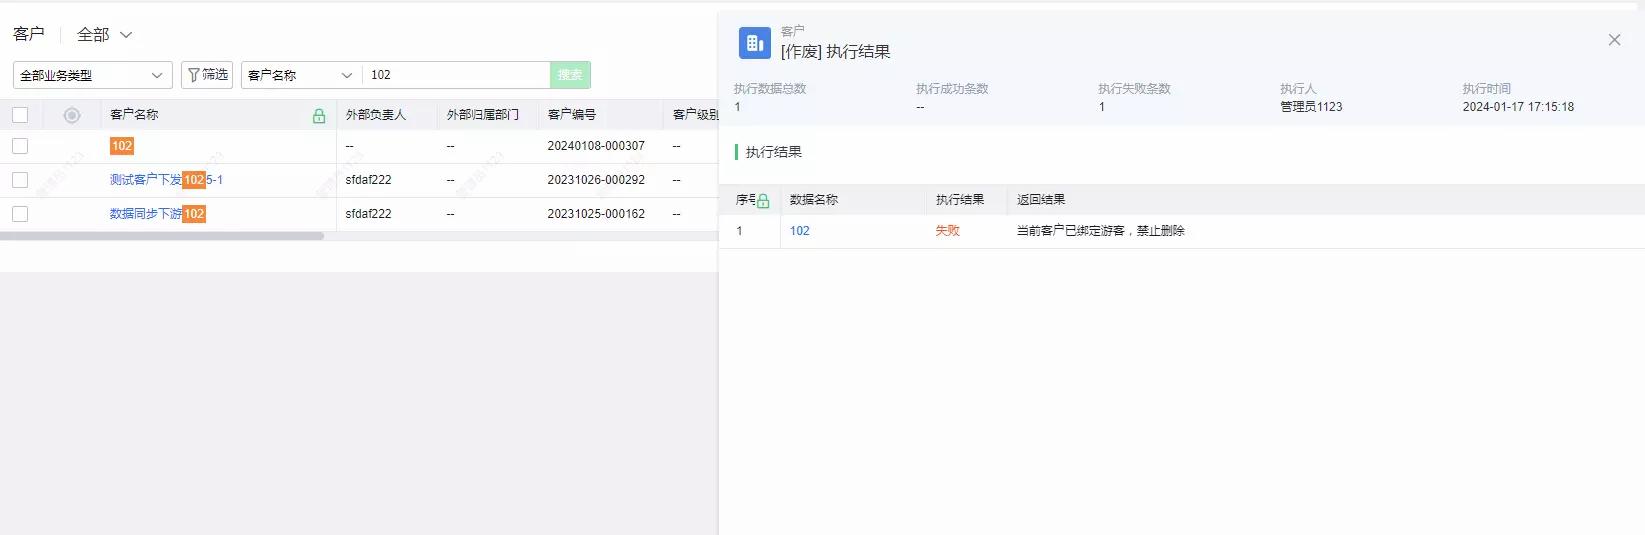Open the 客户名称 search field selector
The image size is (1645, 535).
(x=300, y=75)
